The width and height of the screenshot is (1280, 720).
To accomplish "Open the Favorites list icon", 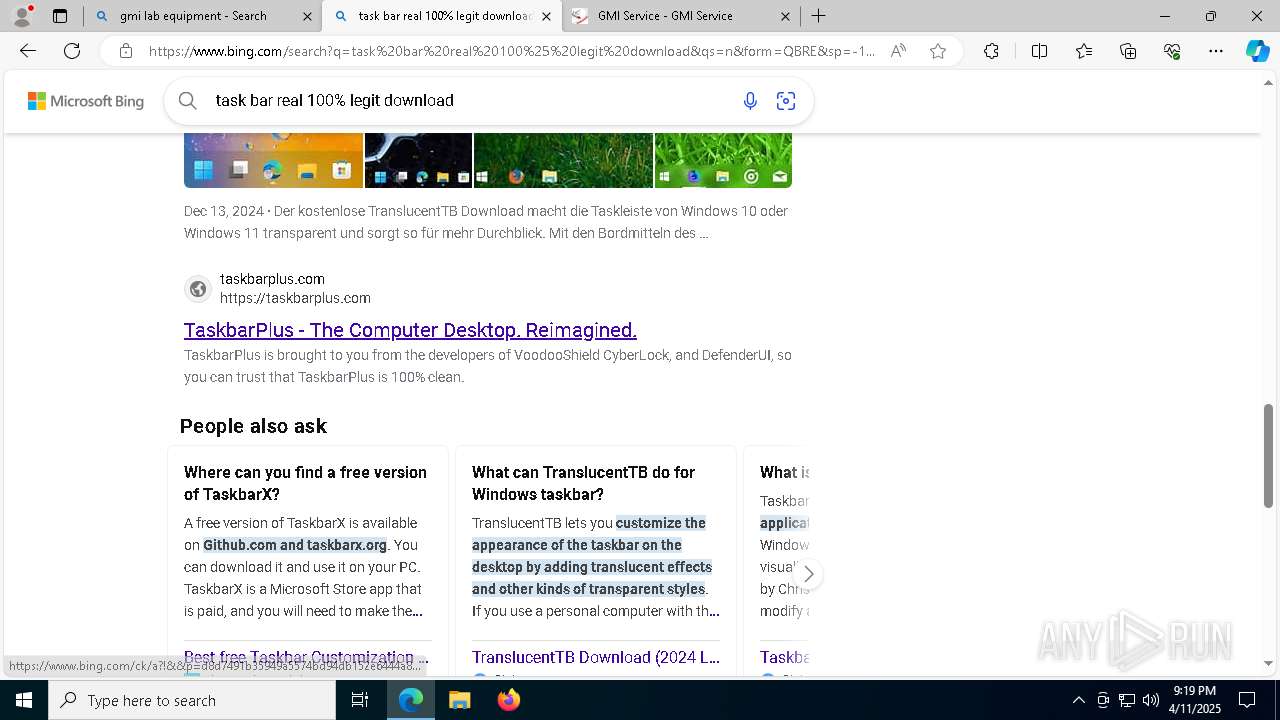I will (x=1084, y=51).
